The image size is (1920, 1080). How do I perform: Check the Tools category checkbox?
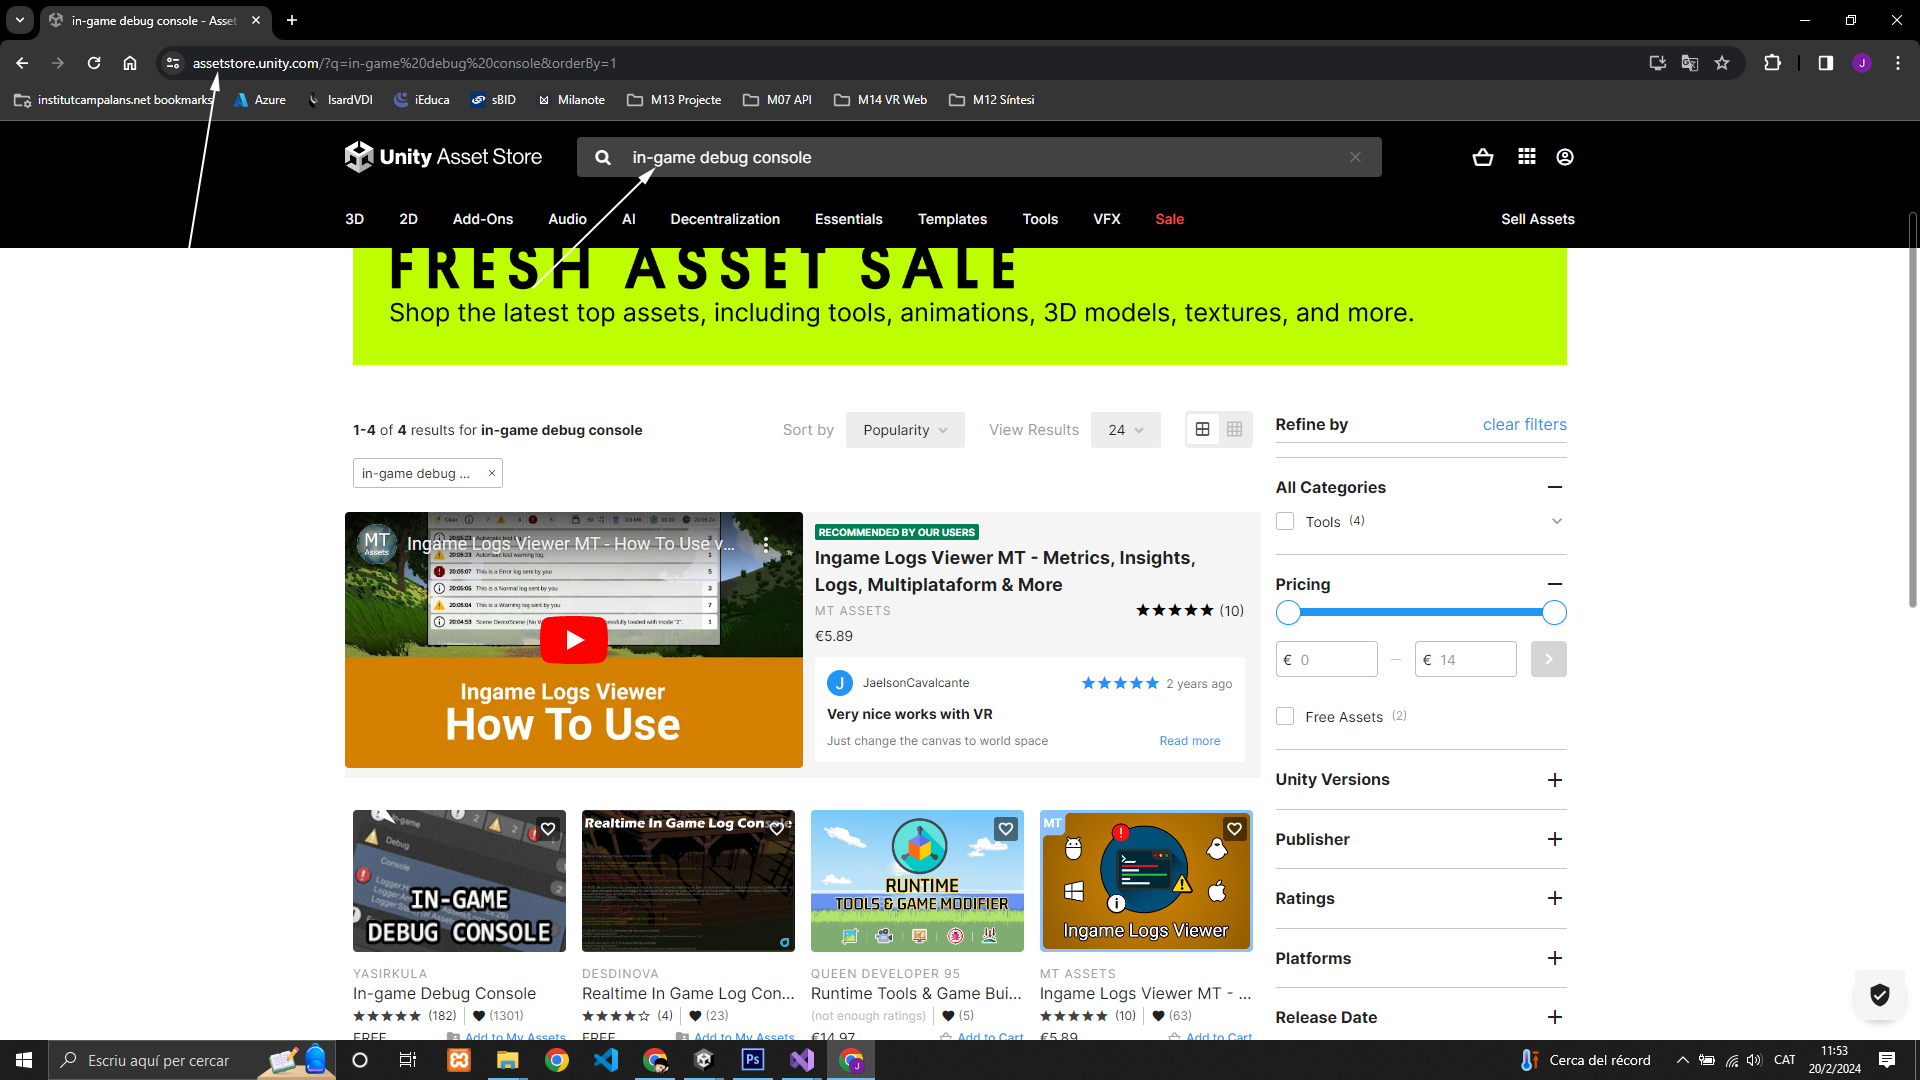[x=1285, y=521]
